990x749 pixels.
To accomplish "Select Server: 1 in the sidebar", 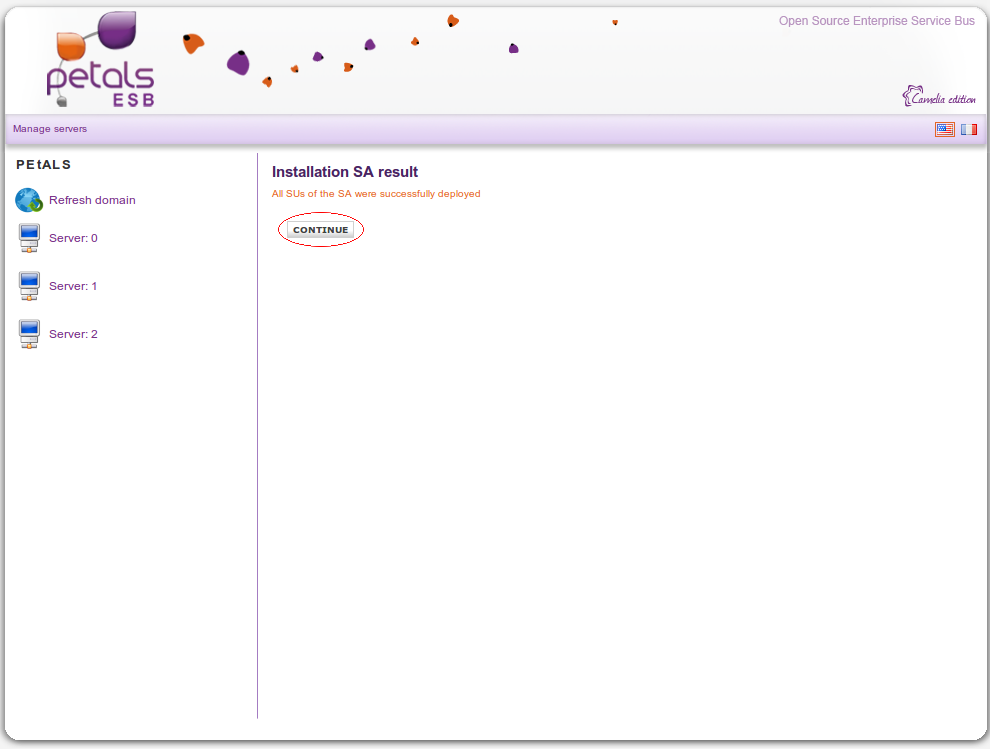I will tap(73, 286).
